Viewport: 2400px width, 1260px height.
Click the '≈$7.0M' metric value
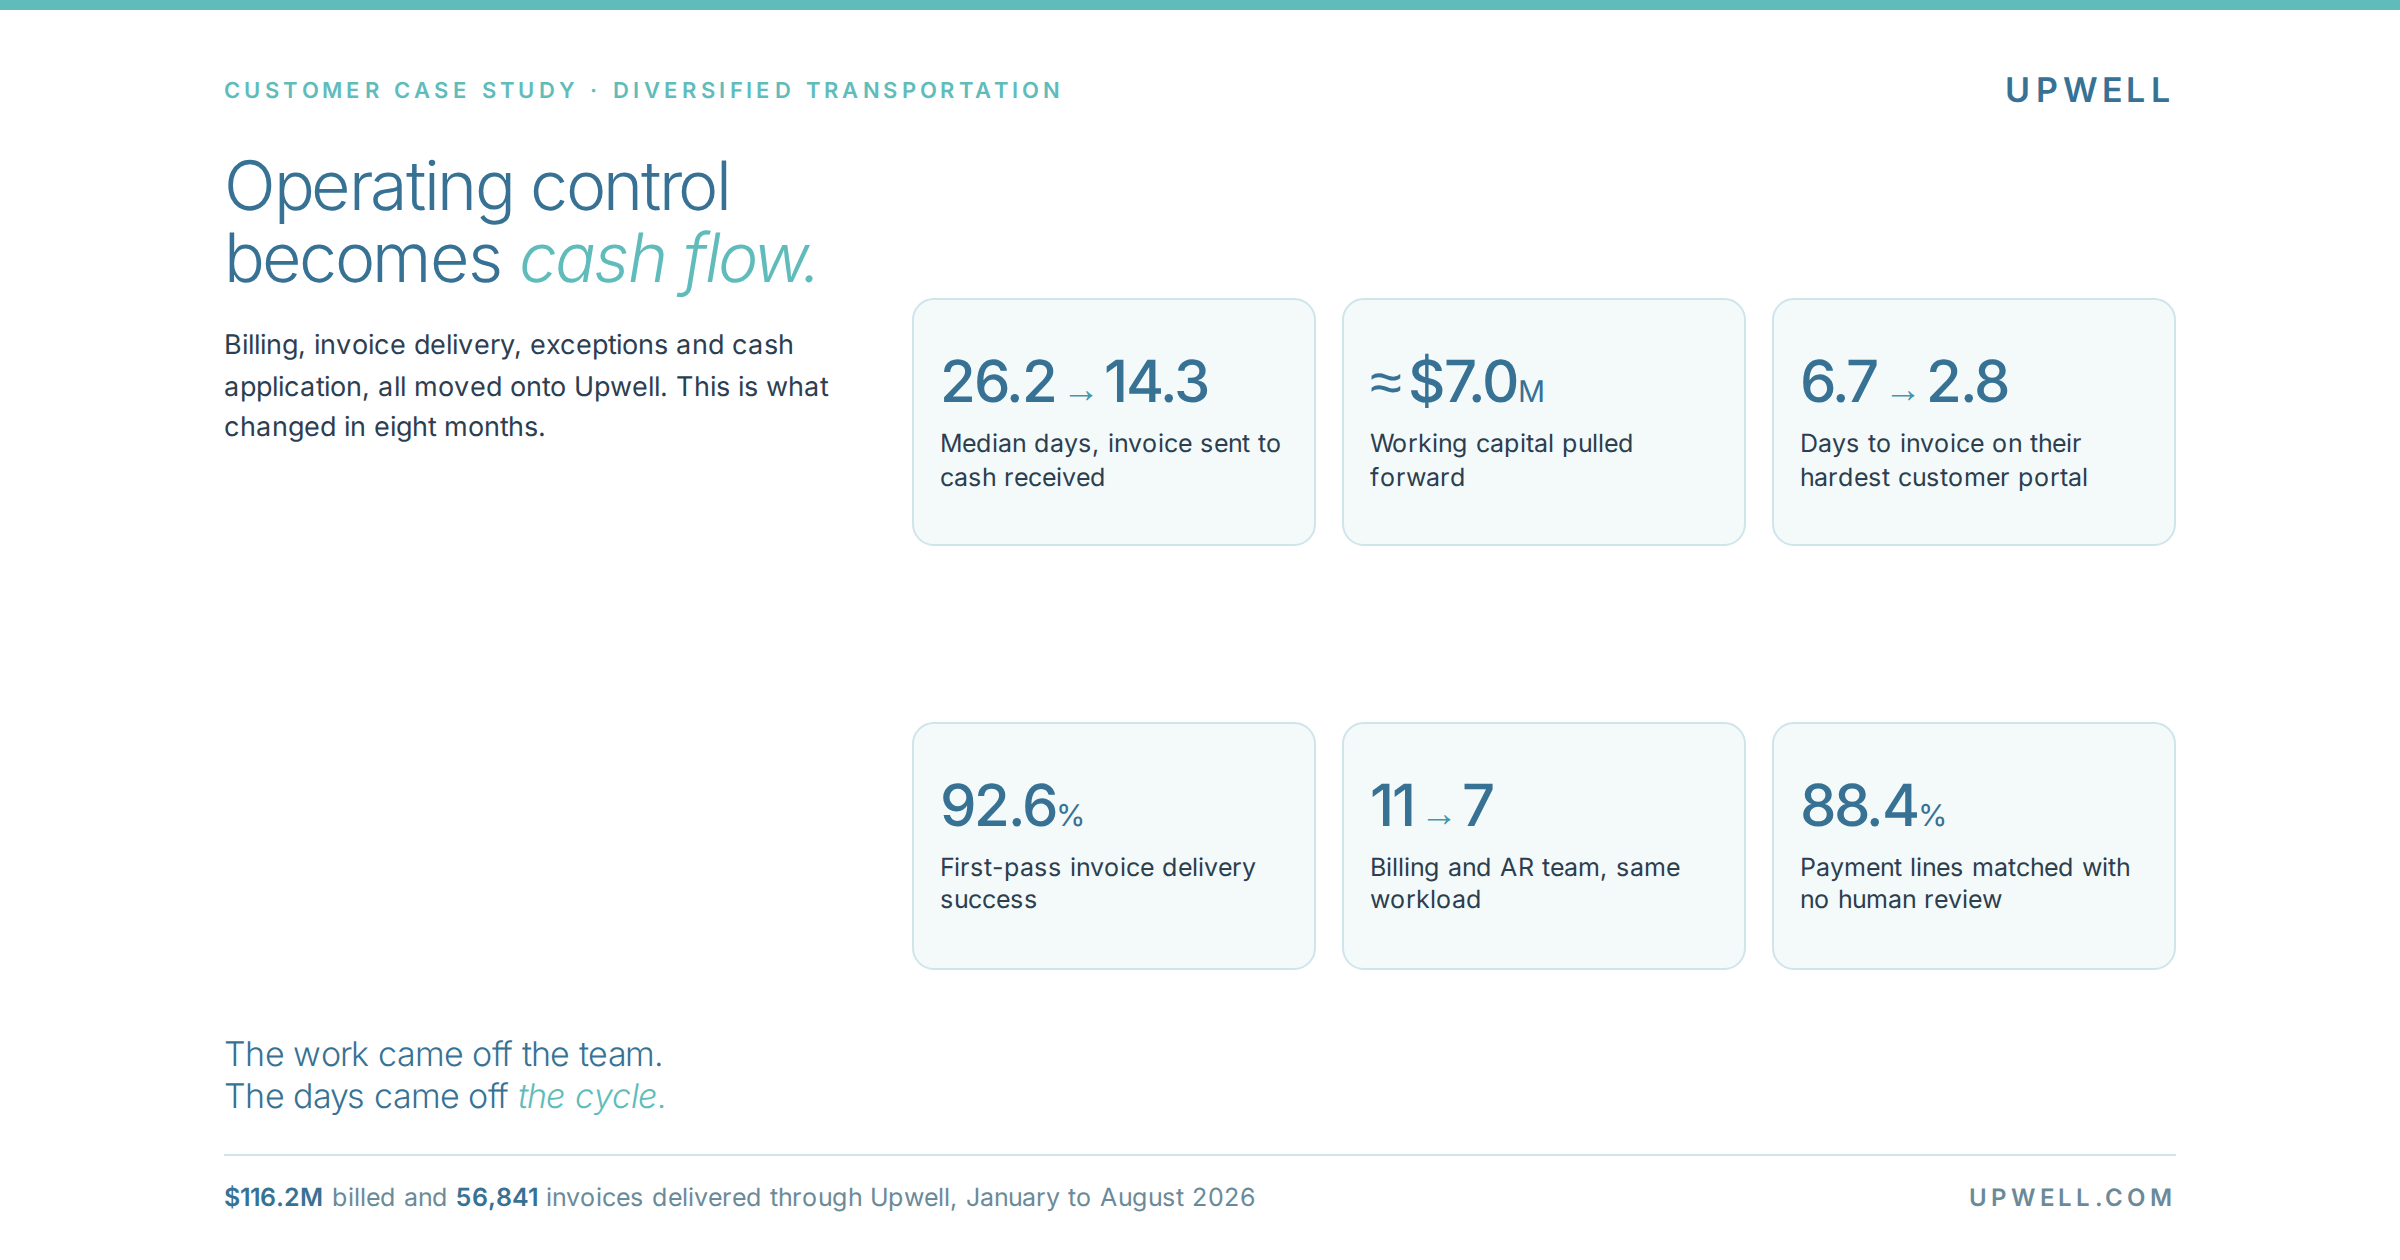1457,381
